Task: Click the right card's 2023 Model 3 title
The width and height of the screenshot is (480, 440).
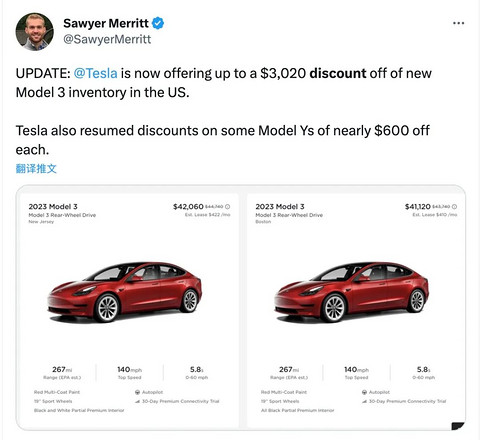Action: click(x=280, y=207)
